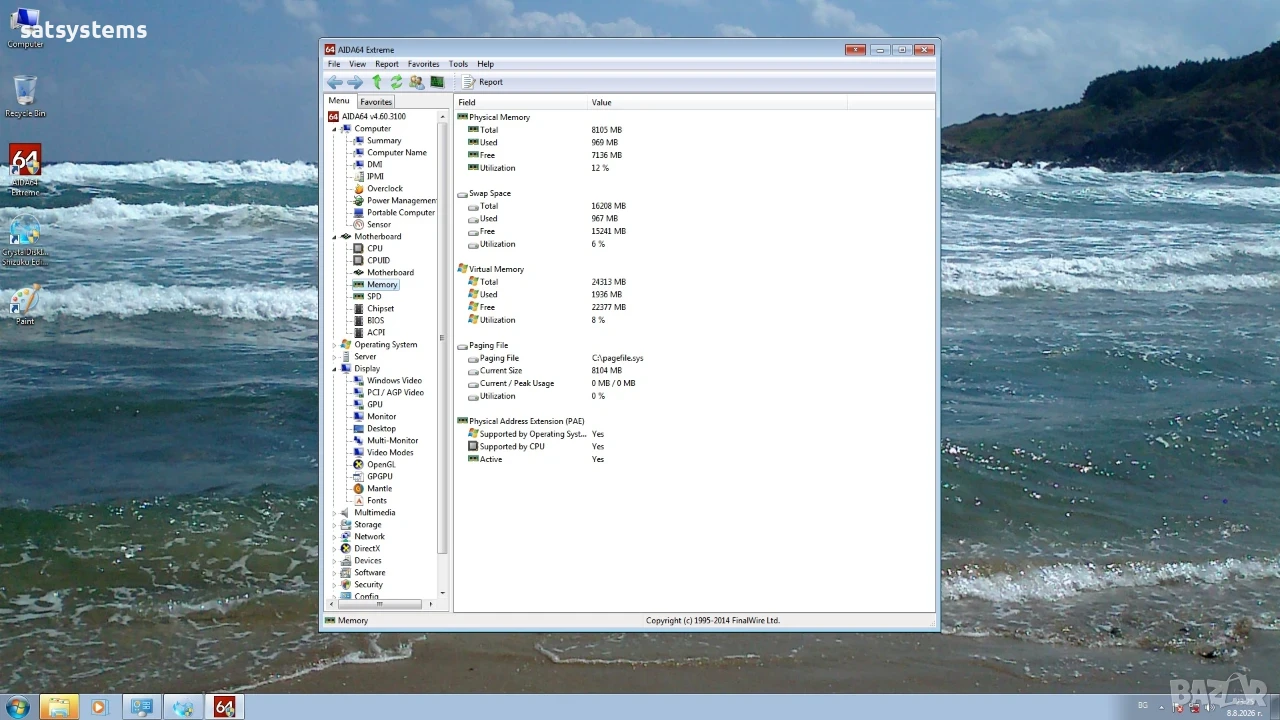This screenshot has width=1280, height=720.
Task: Open Summary page icon in tree
Action: click(359, 141)
